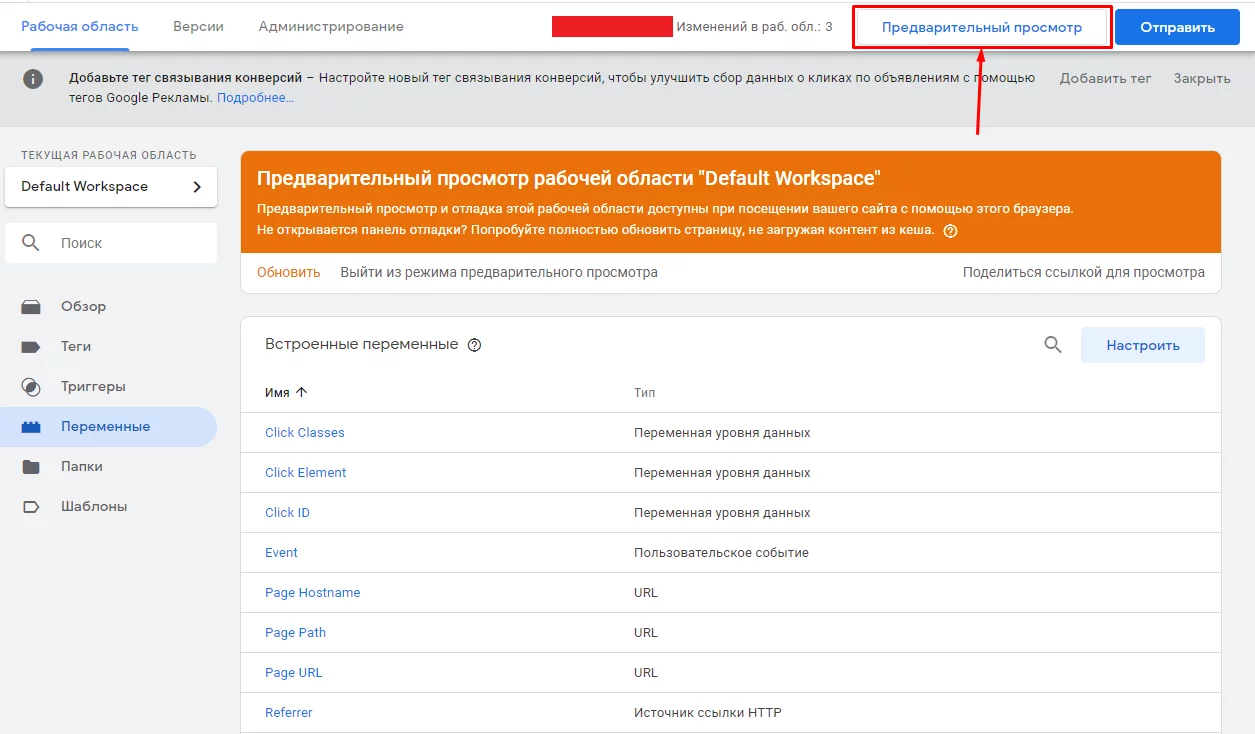Select the Теги tag icon
Viewport: 1255px width, 734px height.
pyautogui.click(x=31, y=347)
